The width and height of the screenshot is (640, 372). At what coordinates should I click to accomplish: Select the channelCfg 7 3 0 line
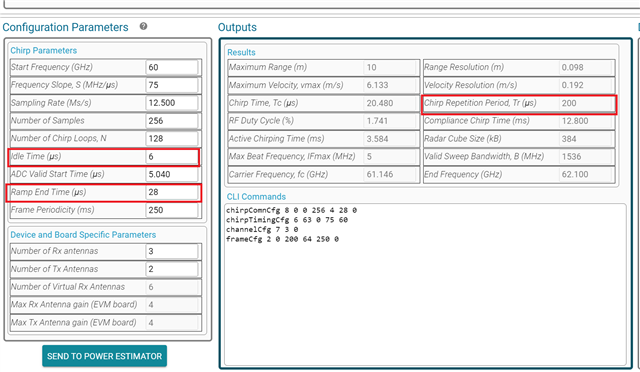pos(262,229)
